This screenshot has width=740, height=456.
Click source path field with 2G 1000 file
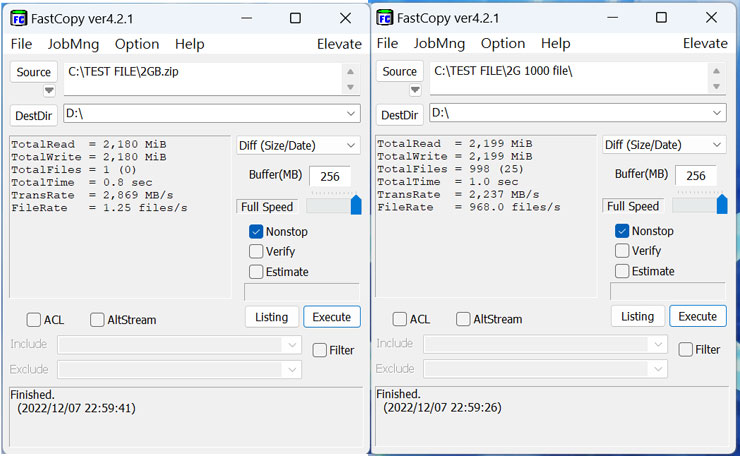tap(570, 77)
